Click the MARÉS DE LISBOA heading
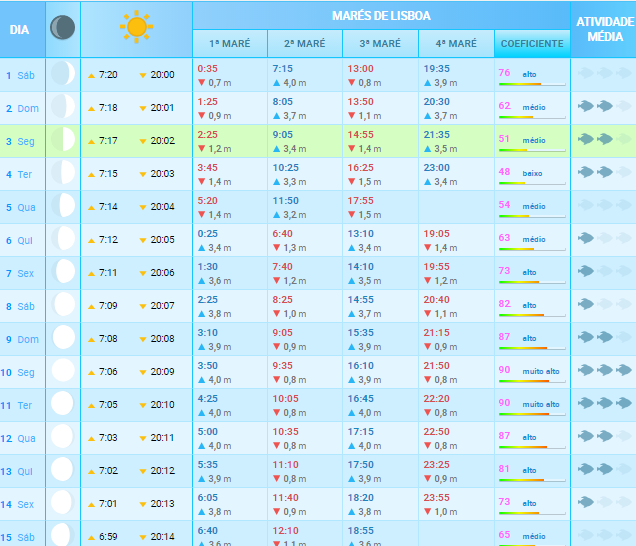 381,16
